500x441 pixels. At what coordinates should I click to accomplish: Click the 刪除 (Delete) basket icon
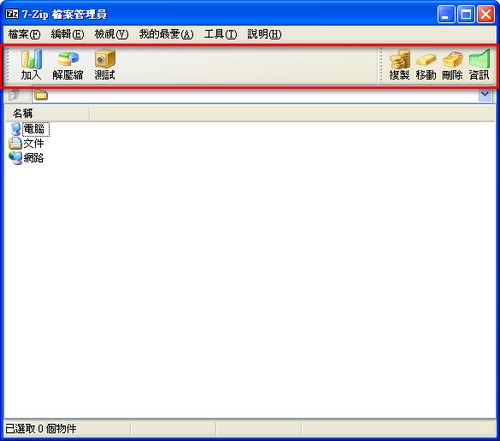[x=453, y=59]
